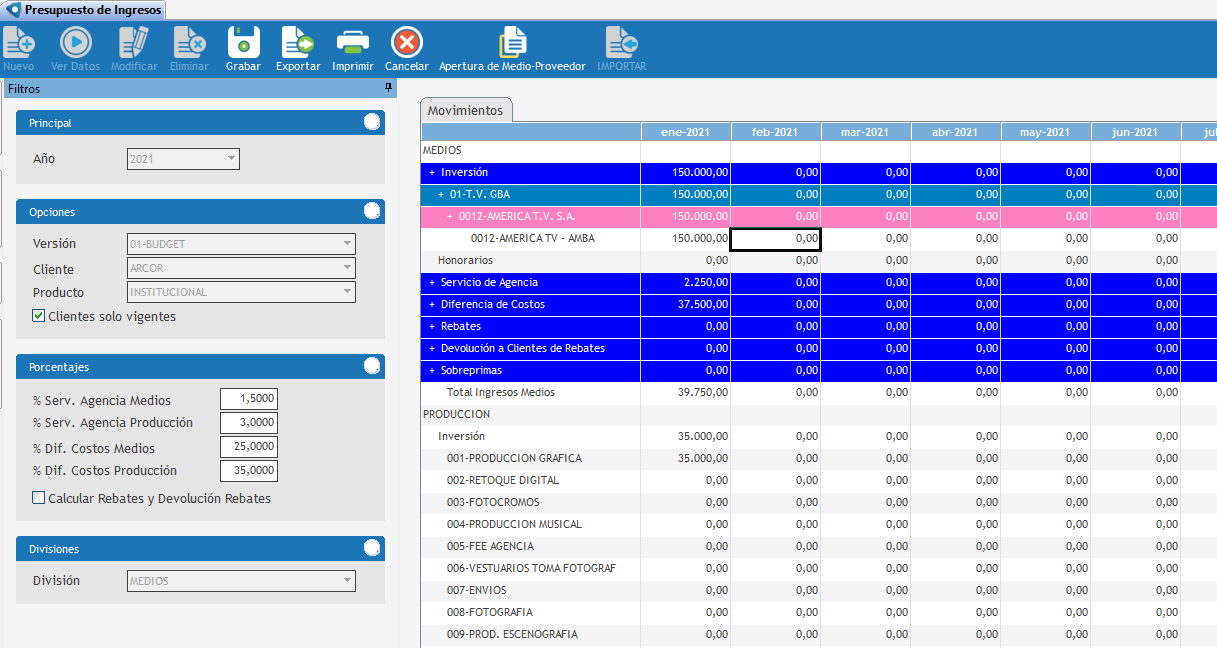Screen dimensions: 1217x648
Task: Collapse the Porcentajes section round toggle
Action: click(372, 366)
